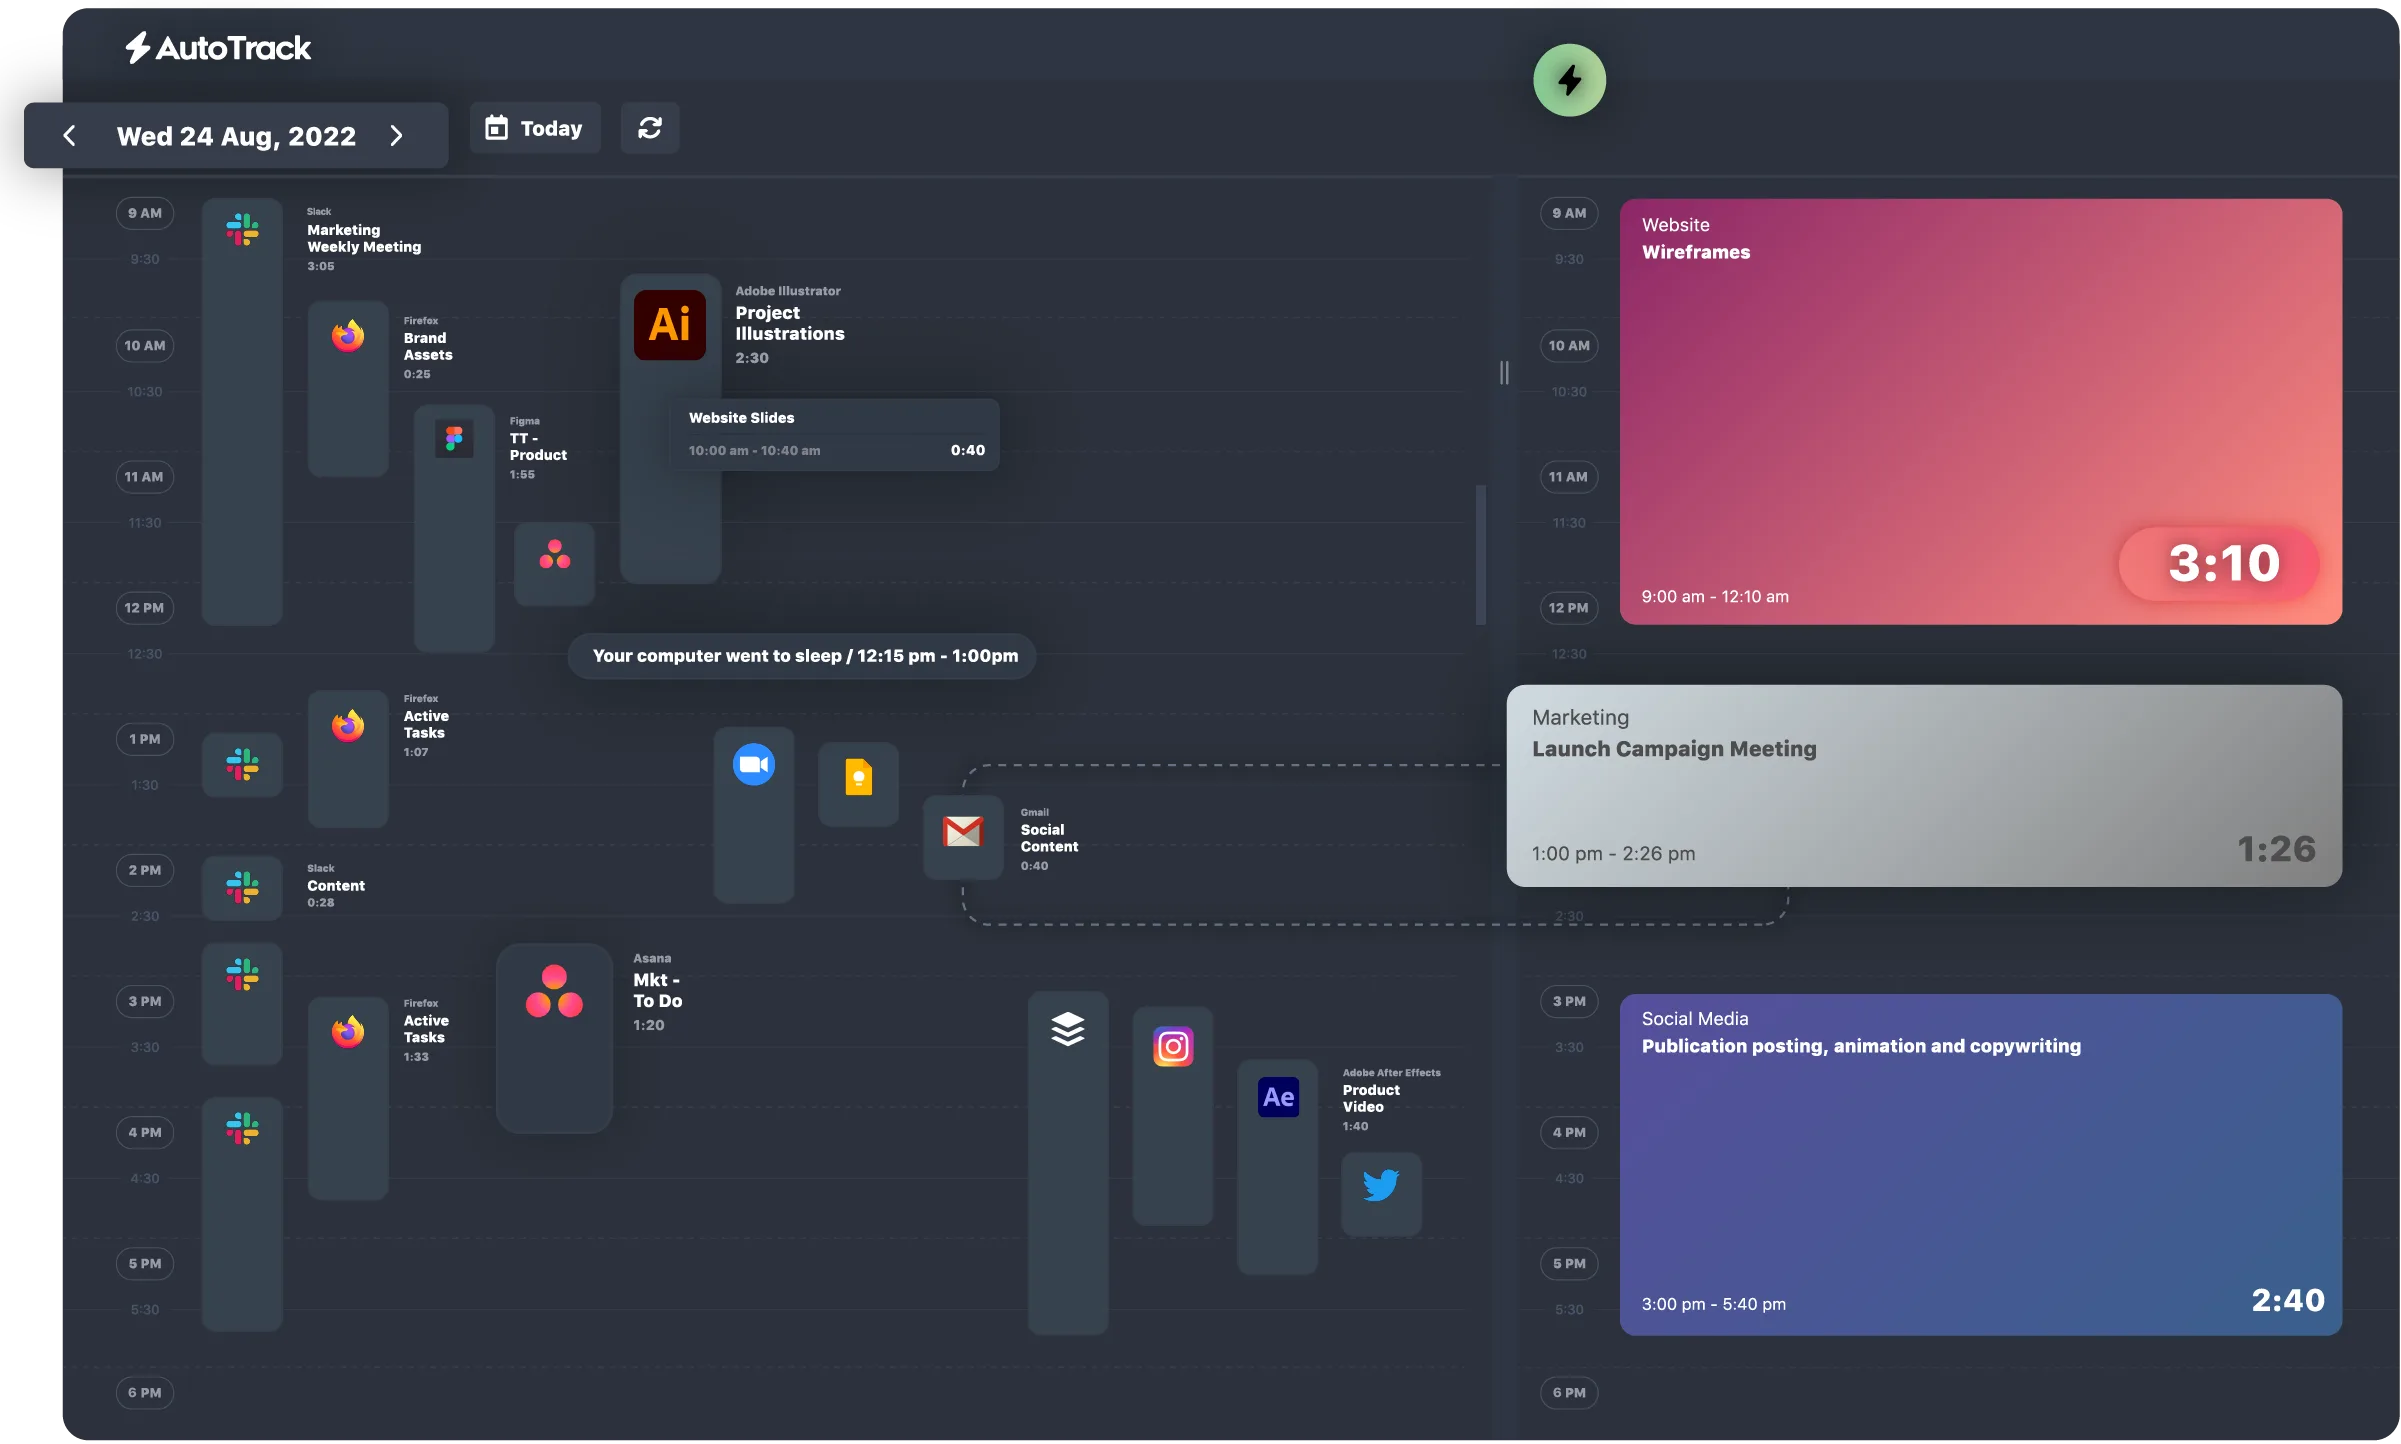The height and width of the screenshot is (1444, 2401).
Task: Click the Social Content label
Action: (x=1049, y=838)
